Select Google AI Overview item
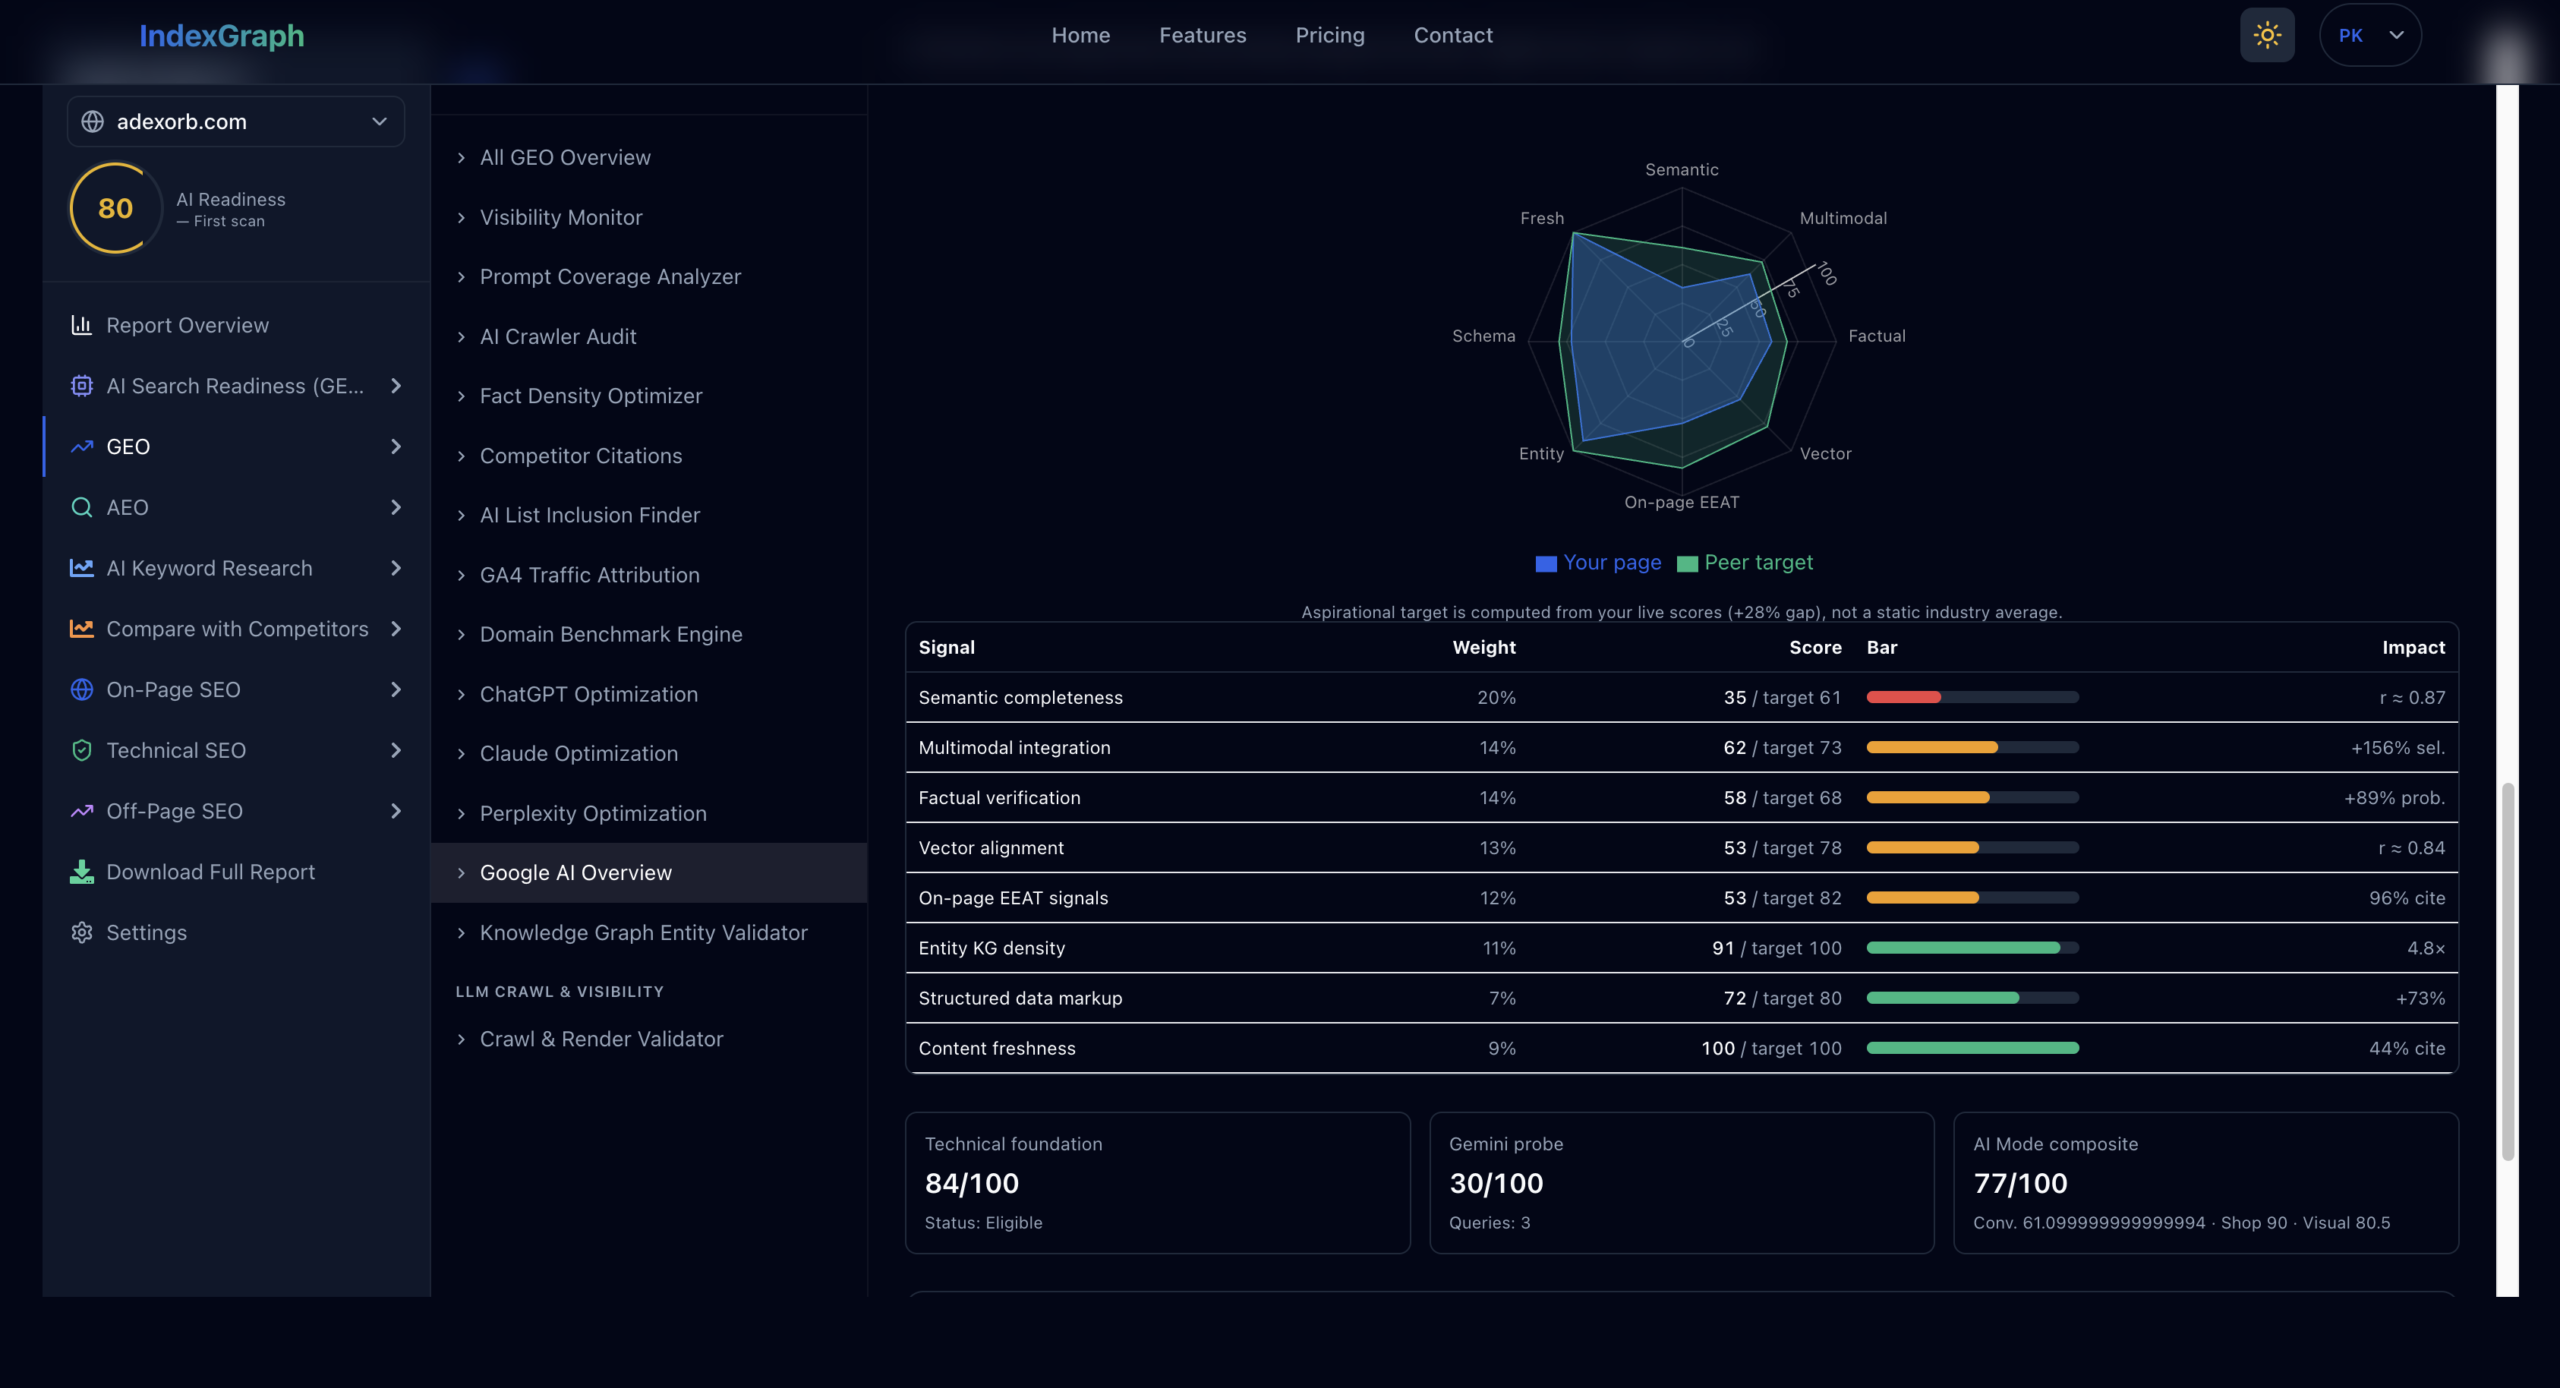 [x=649, y=873]
